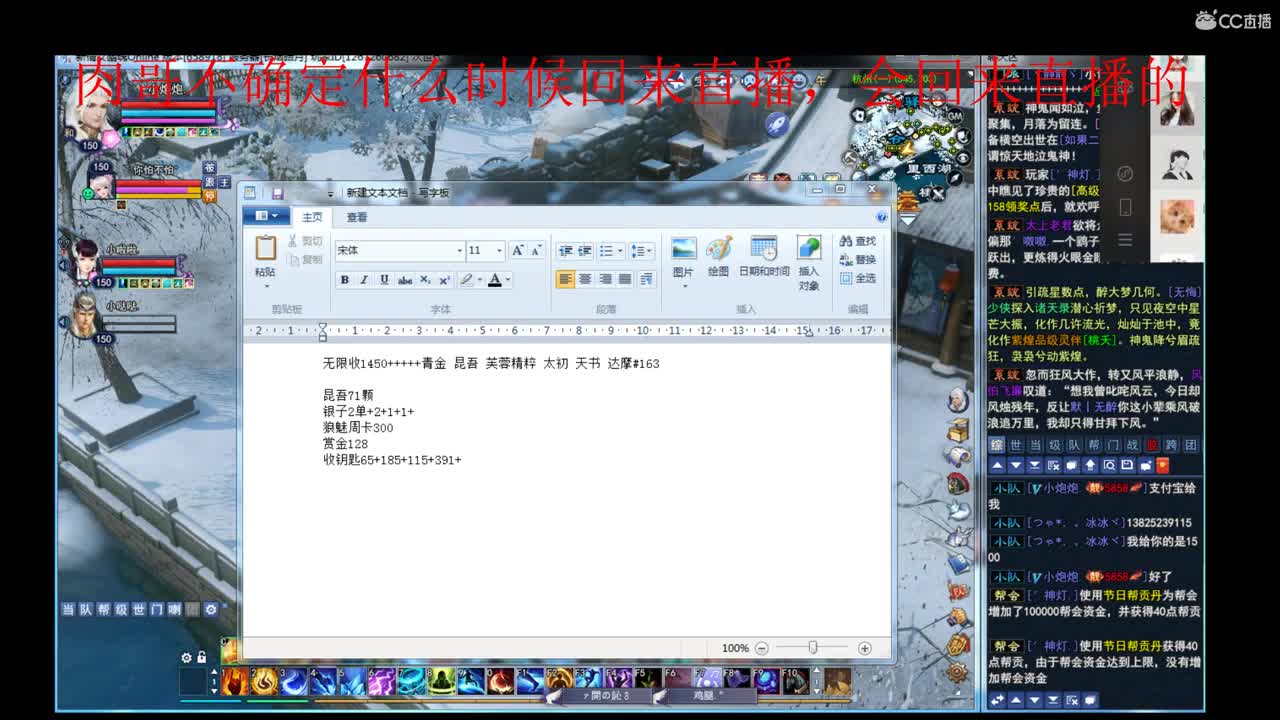The height and width of the screenshot is (720, 1280).
Task: Click the red envelope icon in chat toolbar
Action: point(1162,465)
